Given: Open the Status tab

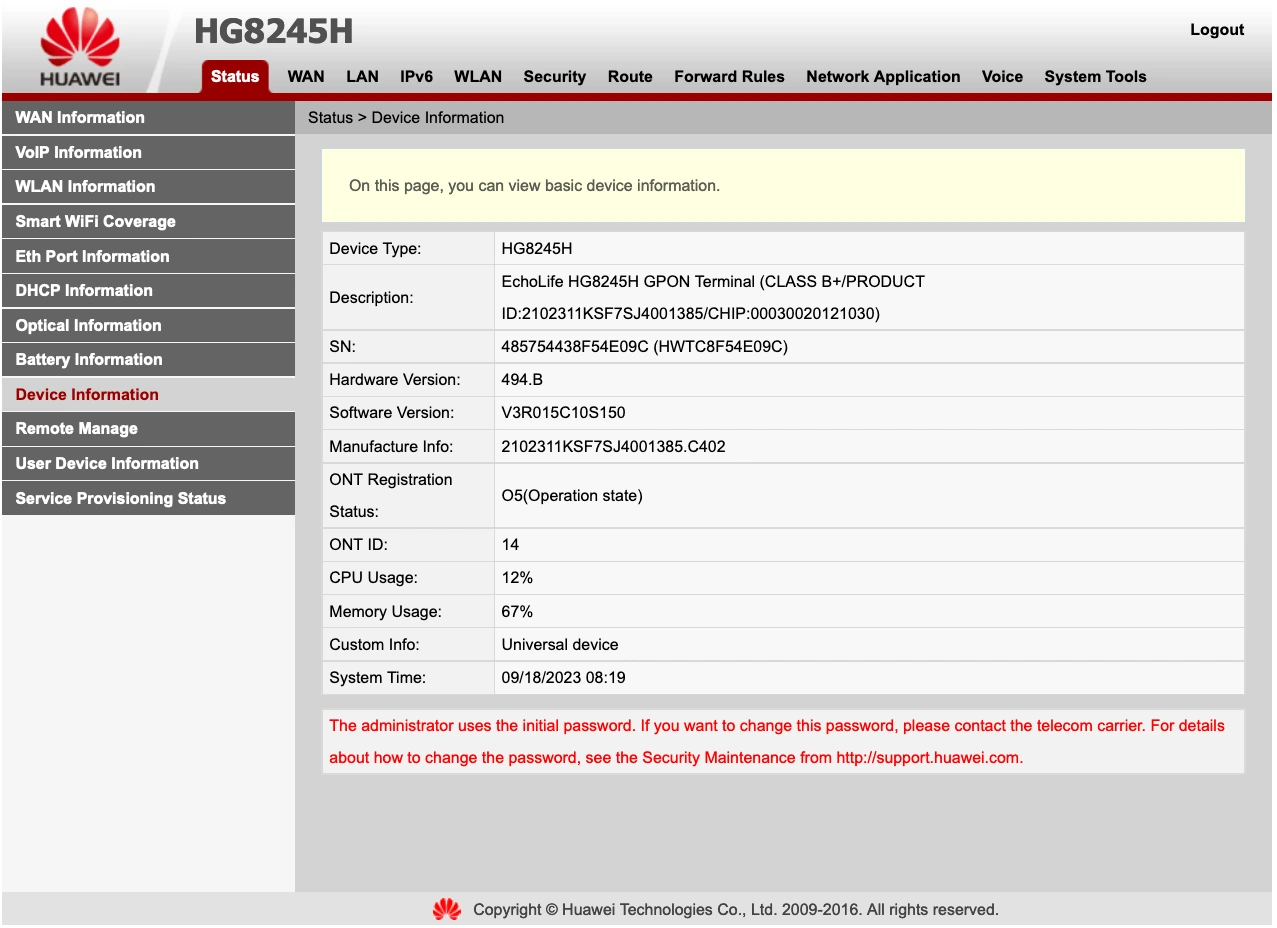Looking at the screenshot, I should pos(235,77).
